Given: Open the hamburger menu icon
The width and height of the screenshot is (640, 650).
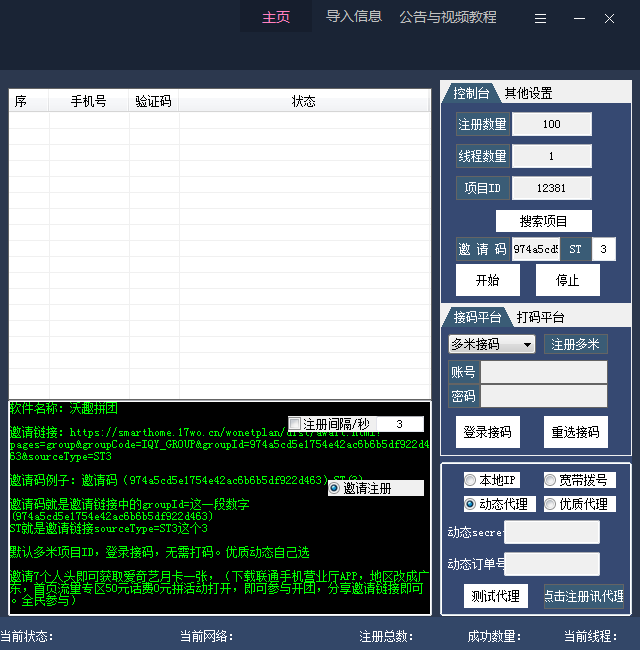Looking at the screenshot, I should [540, 18].
